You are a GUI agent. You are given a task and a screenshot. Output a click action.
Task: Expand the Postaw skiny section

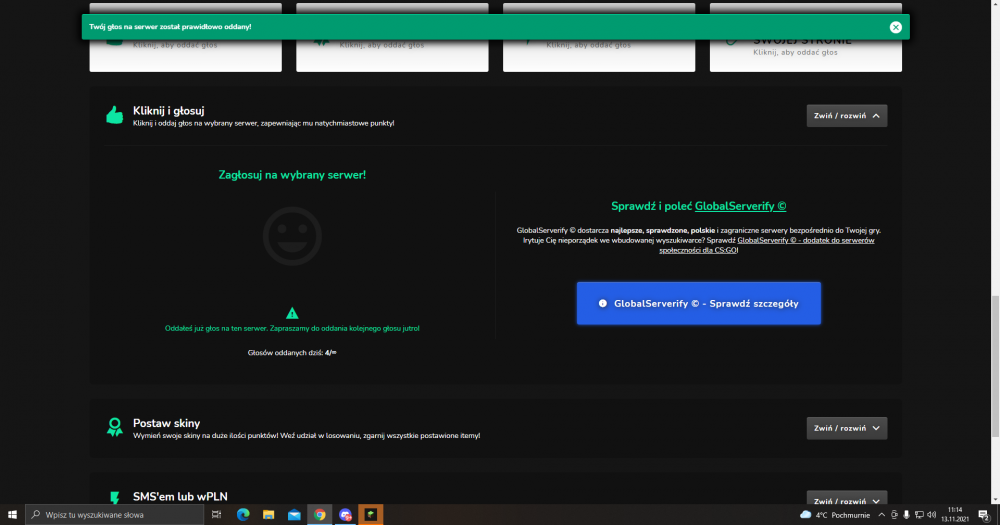pyautogui.click(x=846, y=428)
